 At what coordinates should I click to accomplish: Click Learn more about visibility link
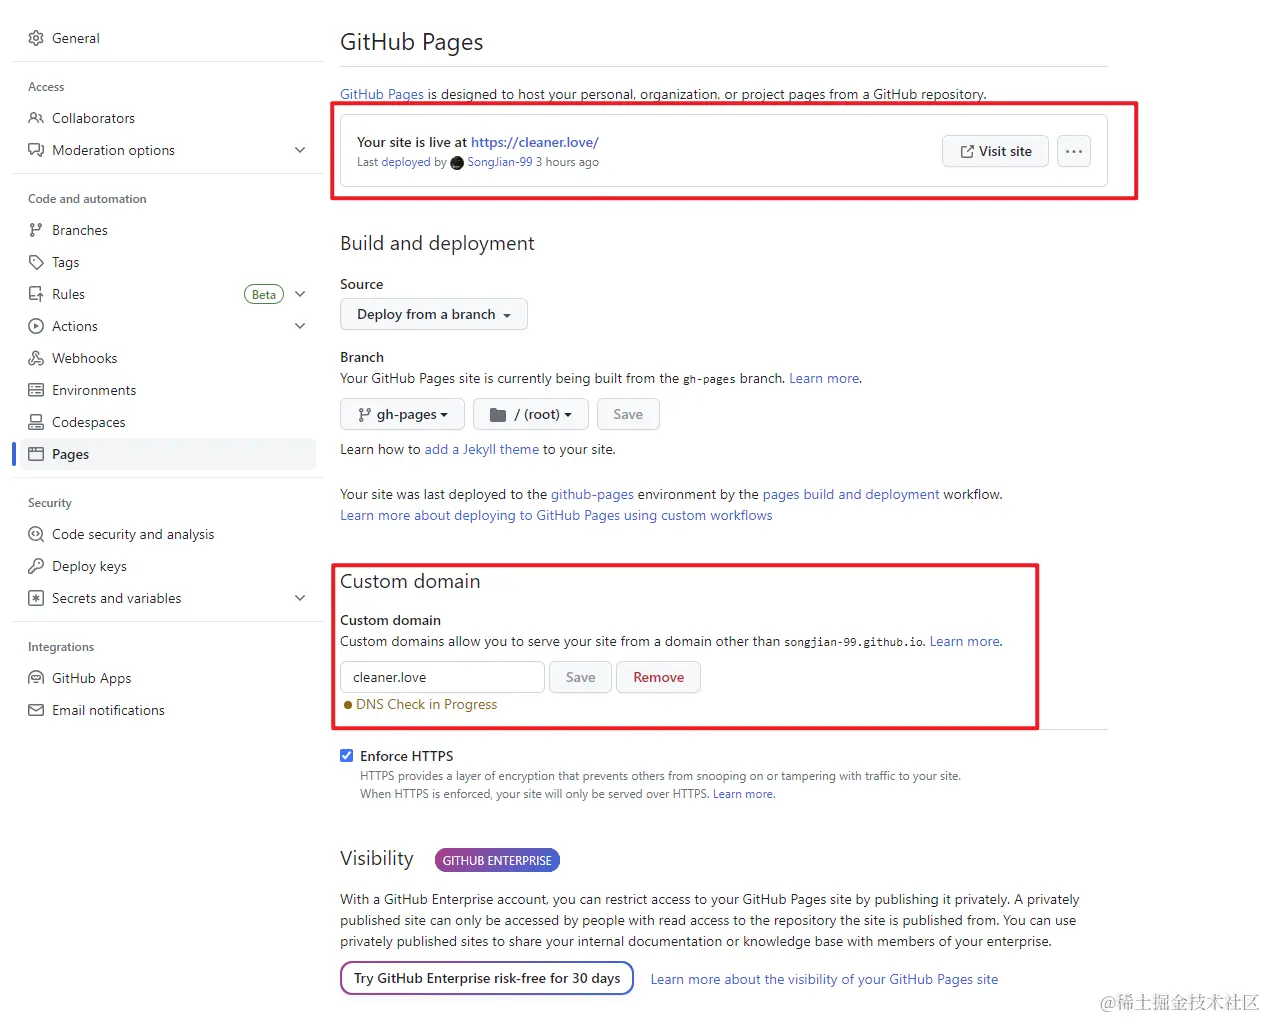pyautogui.click(x=824, y=979)
